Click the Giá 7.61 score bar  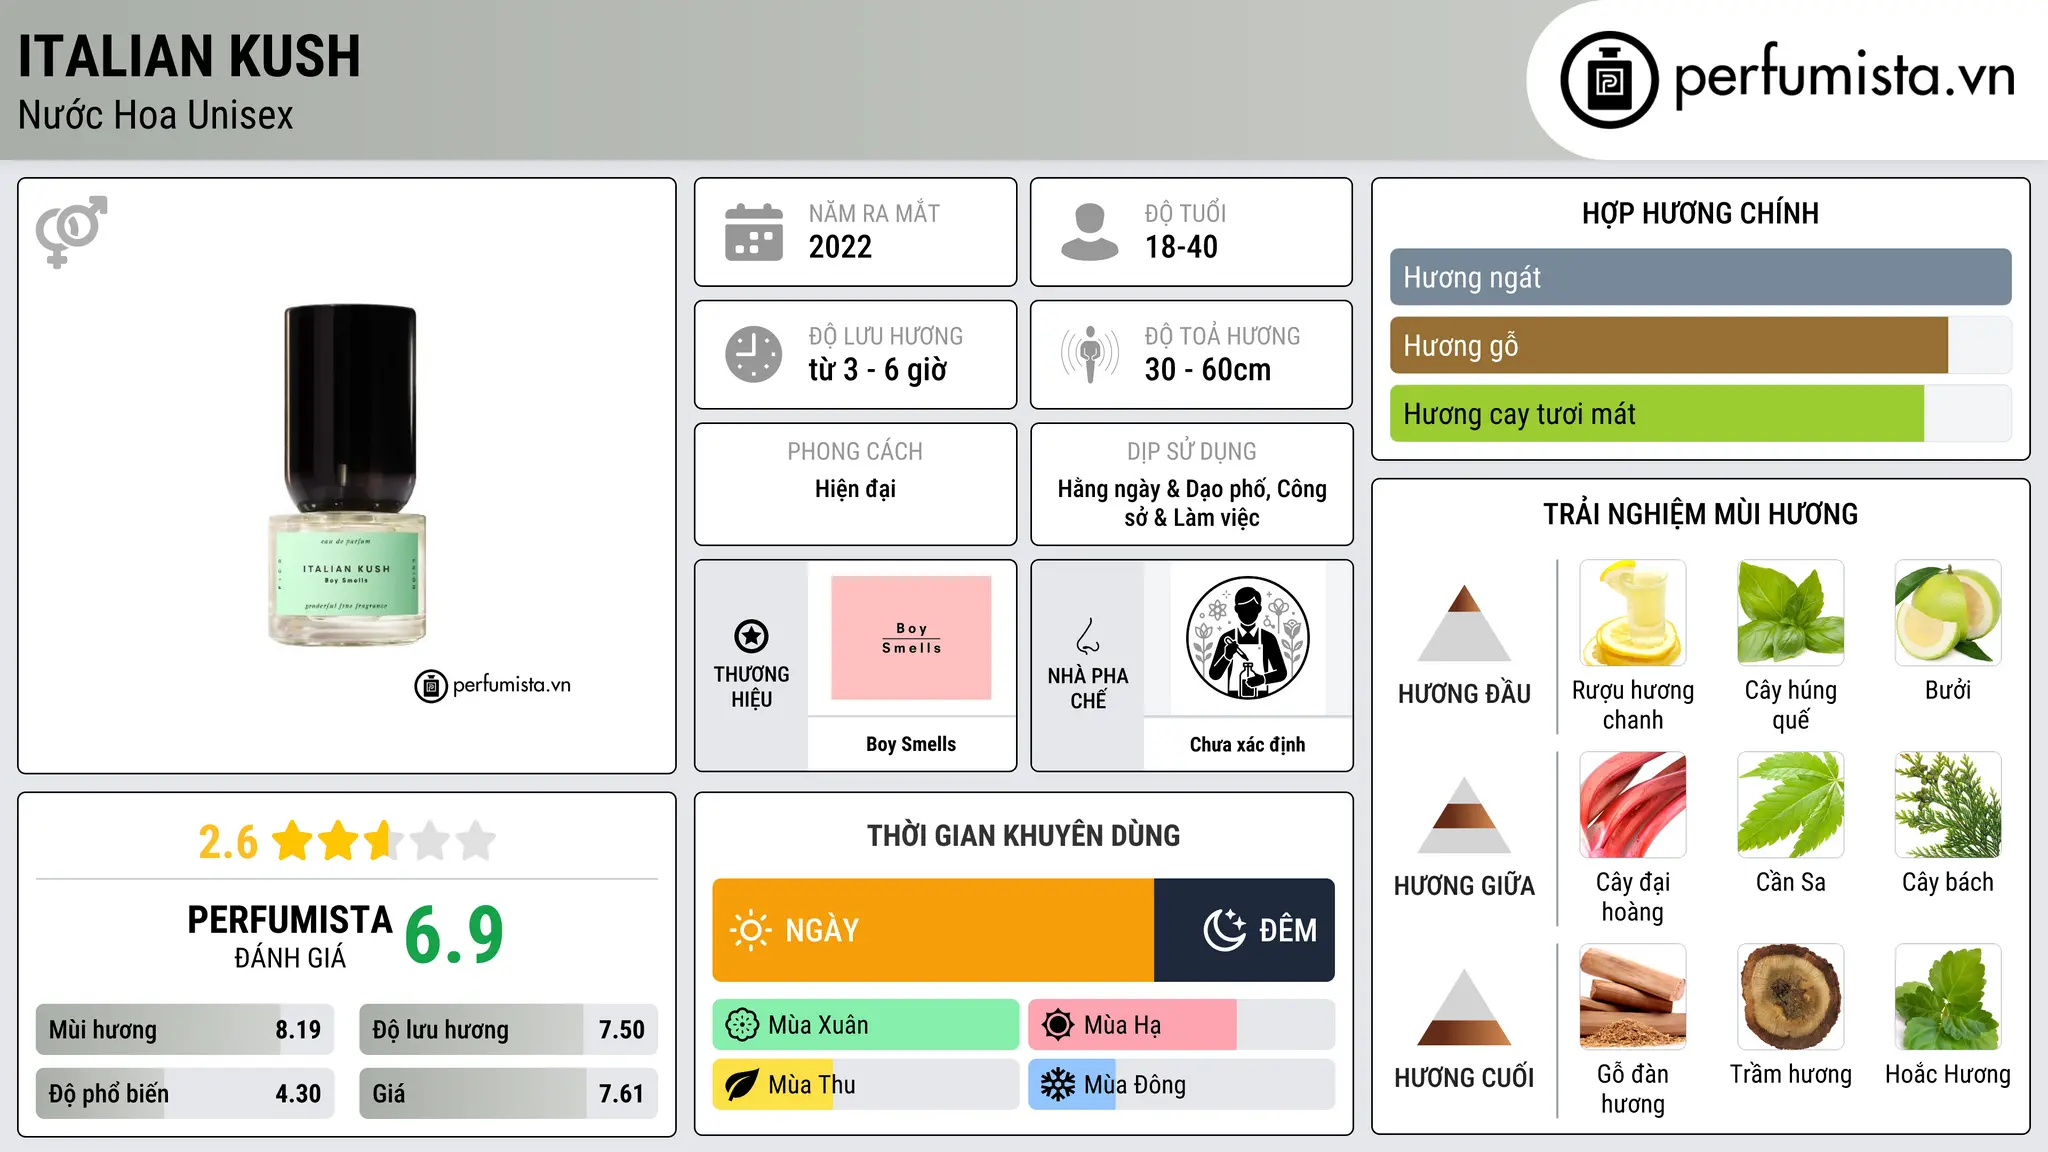(508, 1094)
